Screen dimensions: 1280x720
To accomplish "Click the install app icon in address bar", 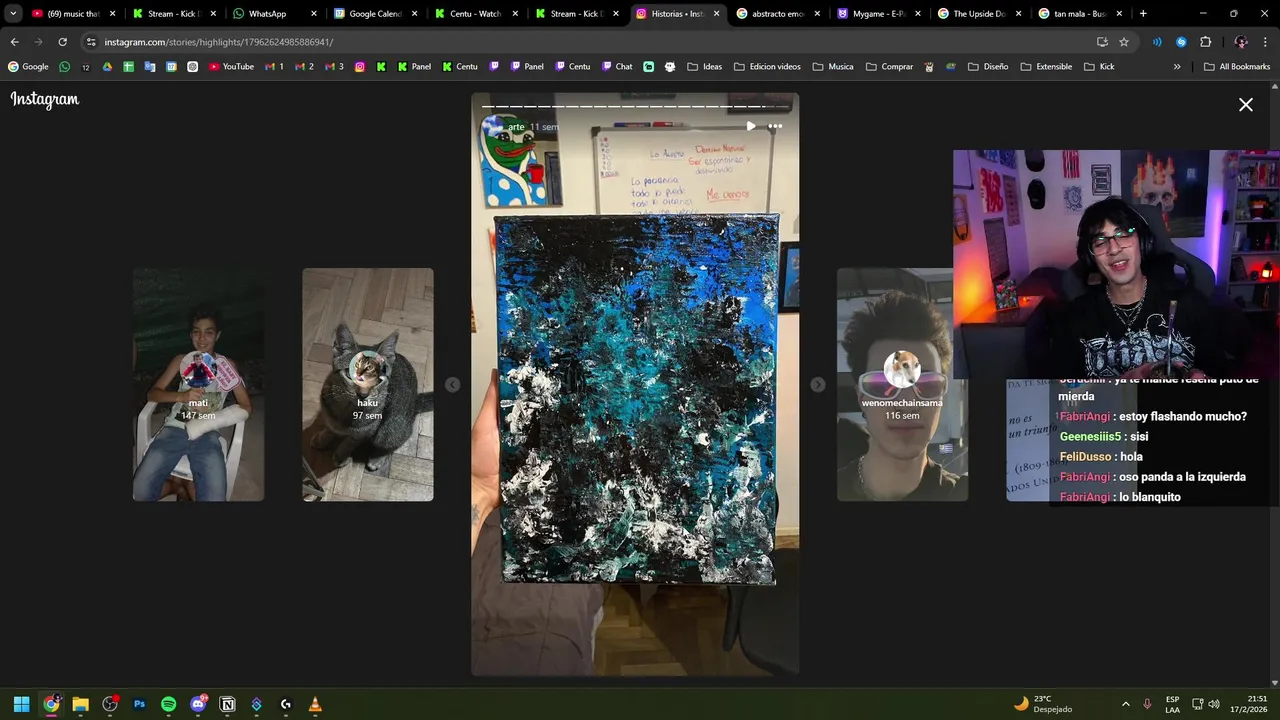I will pos(1102,42).
